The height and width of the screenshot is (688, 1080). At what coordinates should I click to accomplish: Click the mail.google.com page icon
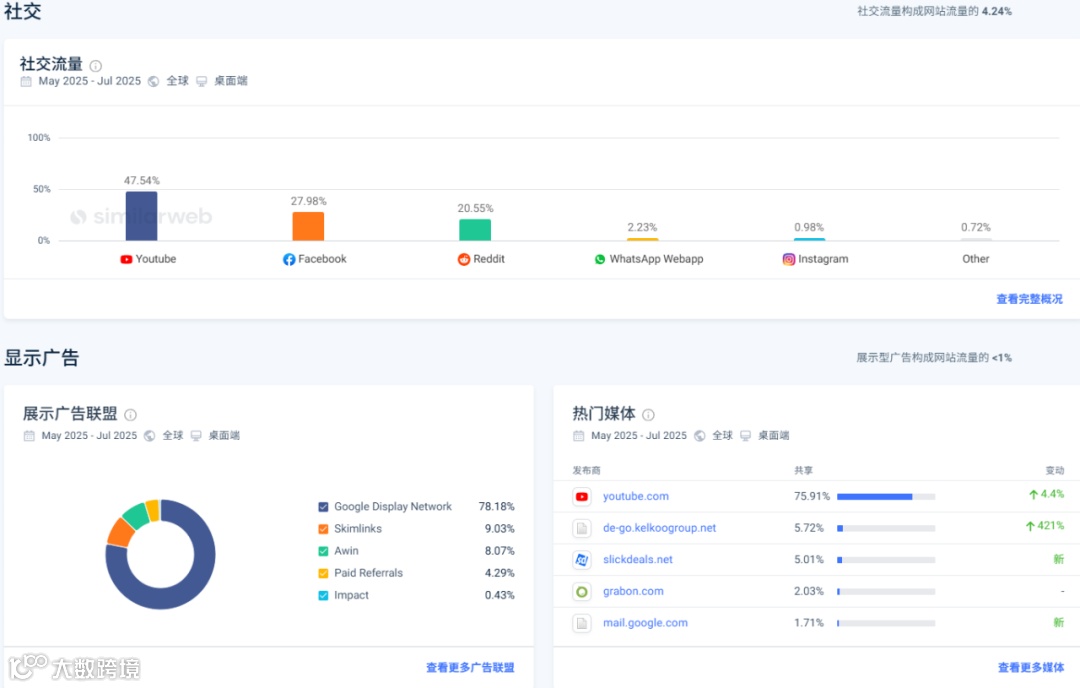(x=582, y=623)
